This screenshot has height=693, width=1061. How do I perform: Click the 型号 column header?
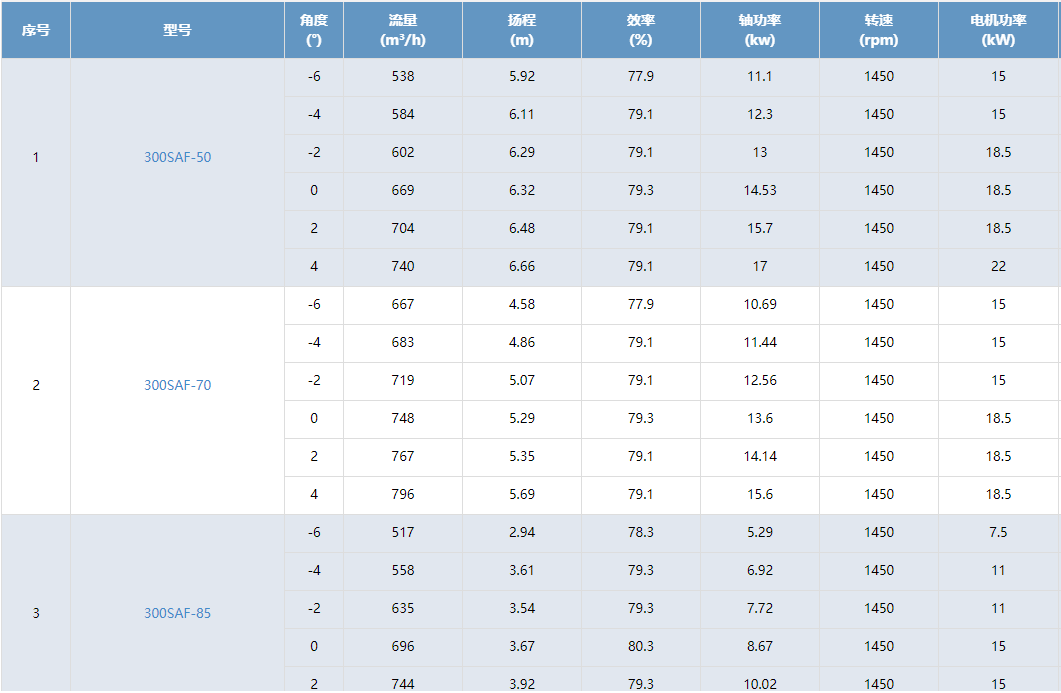(x=177, y=30)
